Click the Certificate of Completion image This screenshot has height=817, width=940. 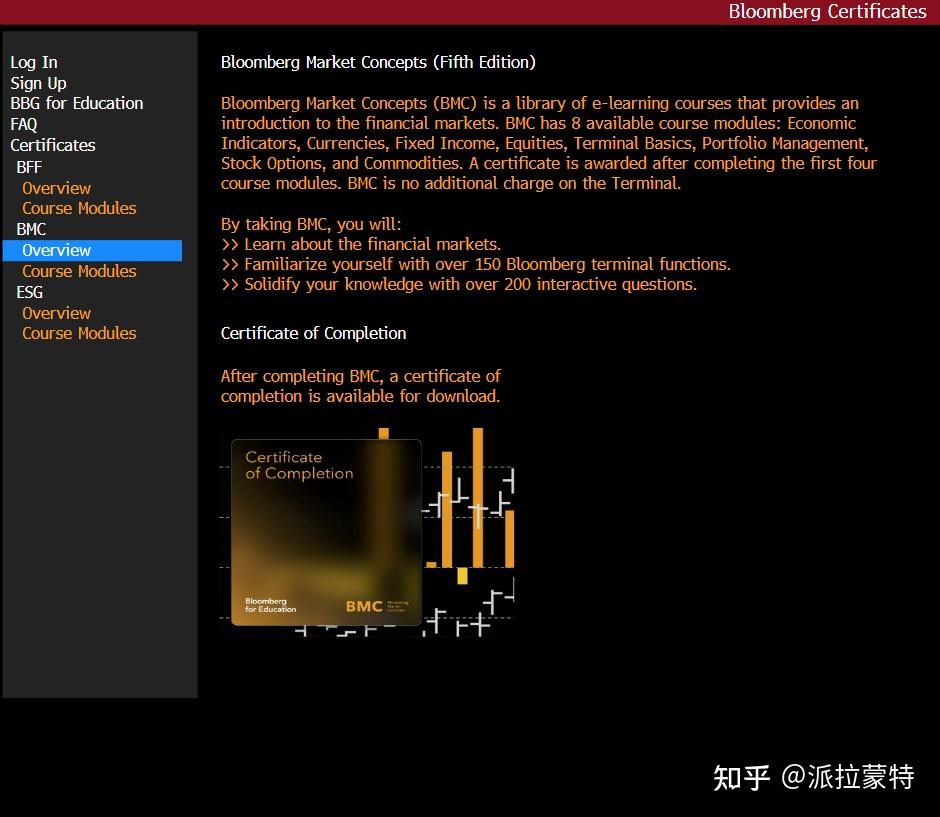[367, 532]
